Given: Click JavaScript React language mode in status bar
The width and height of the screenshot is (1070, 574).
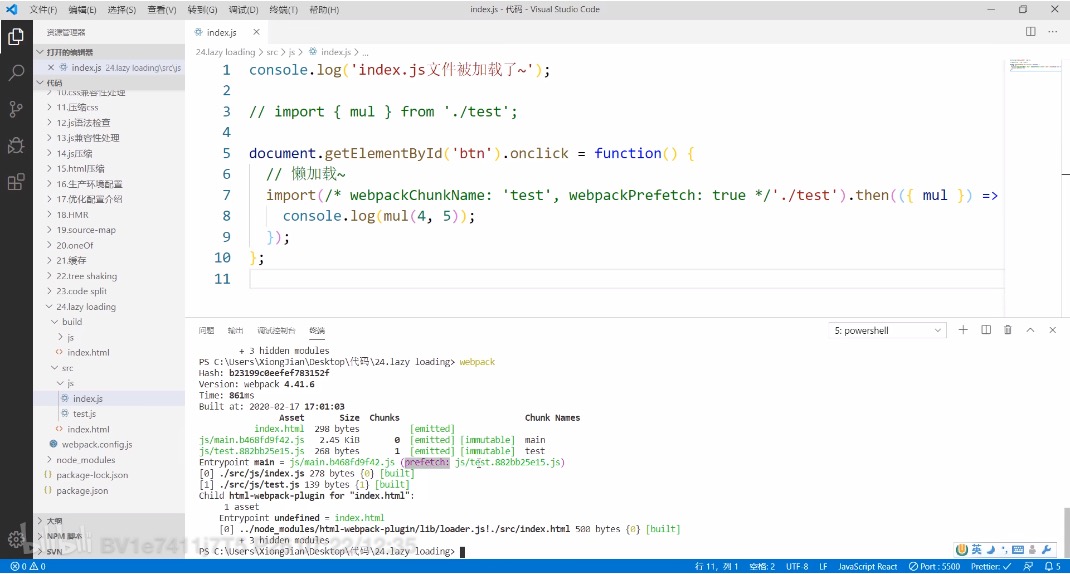Looking at the screenshot, I should pyautogui.click(x=867, y=566).
